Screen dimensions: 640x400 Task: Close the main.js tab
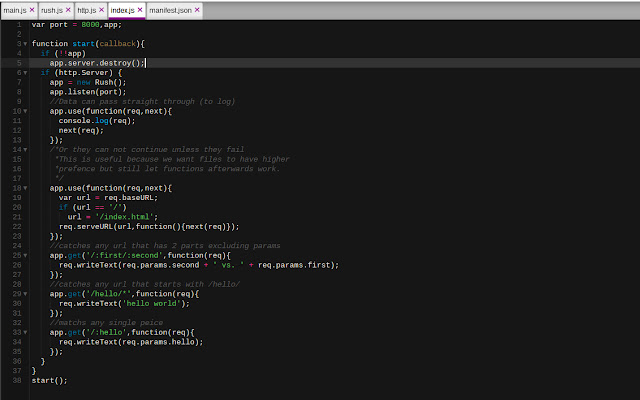point(32,10)
